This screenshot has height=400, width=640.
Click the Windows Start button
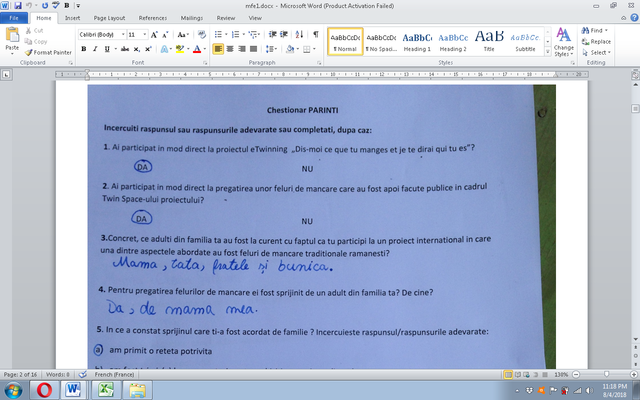[x=13, y=390]
